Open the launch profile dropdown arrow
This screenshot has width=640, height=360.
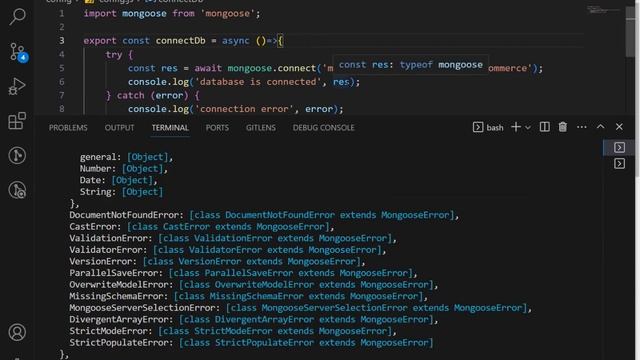pos(528,127)
